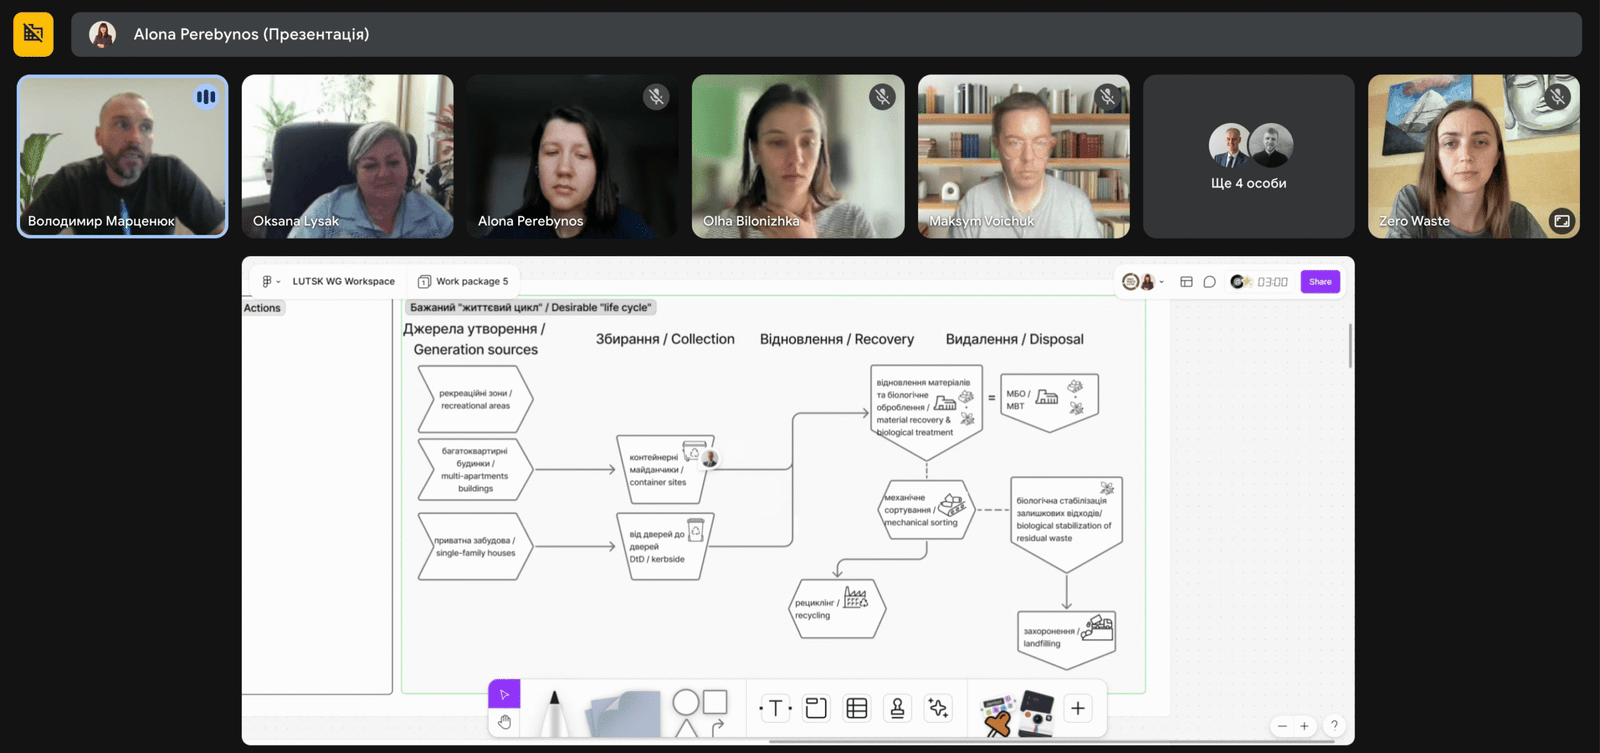This screenshot has height=753, width=1600.
Task: Select the Section tool
Action: (x=816, y=709)
